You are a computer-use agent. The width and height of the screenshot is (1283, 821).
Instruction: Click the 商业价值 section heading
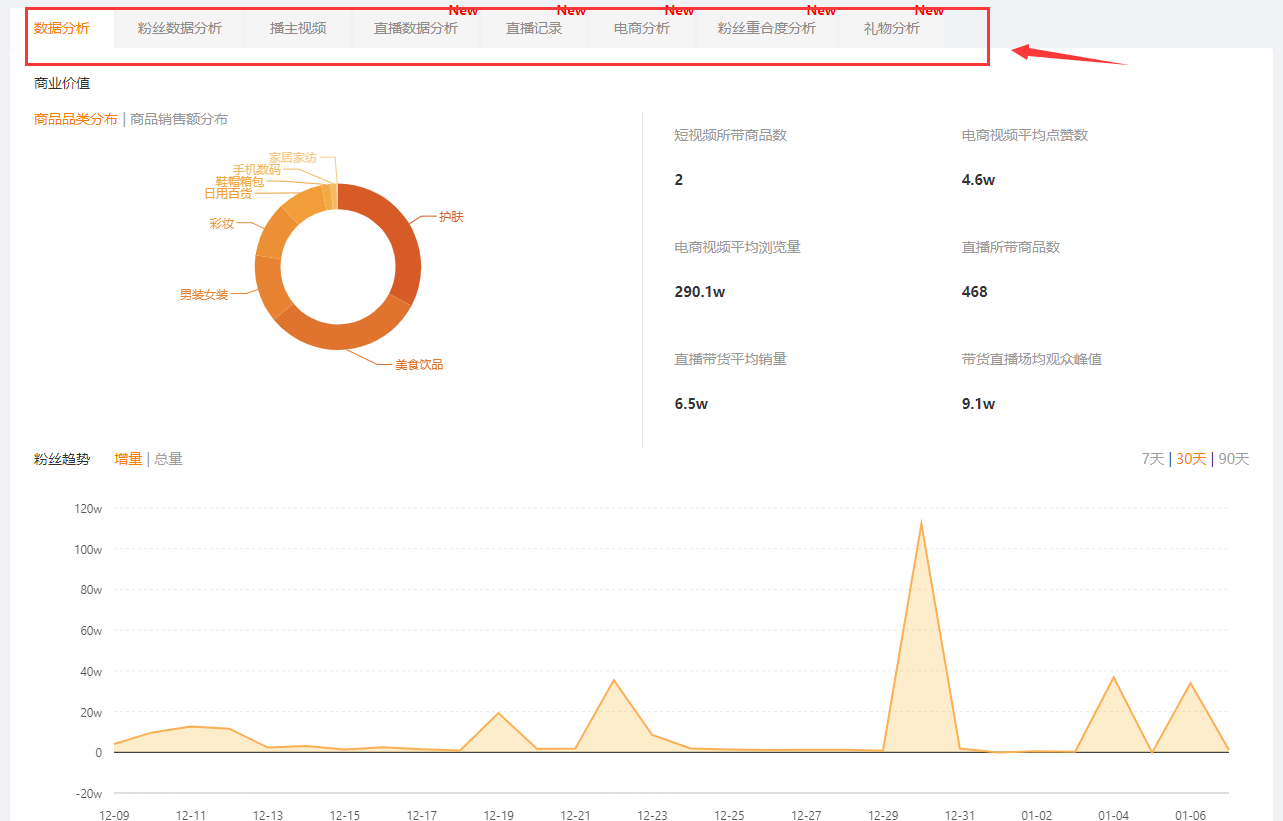(62, 83)
